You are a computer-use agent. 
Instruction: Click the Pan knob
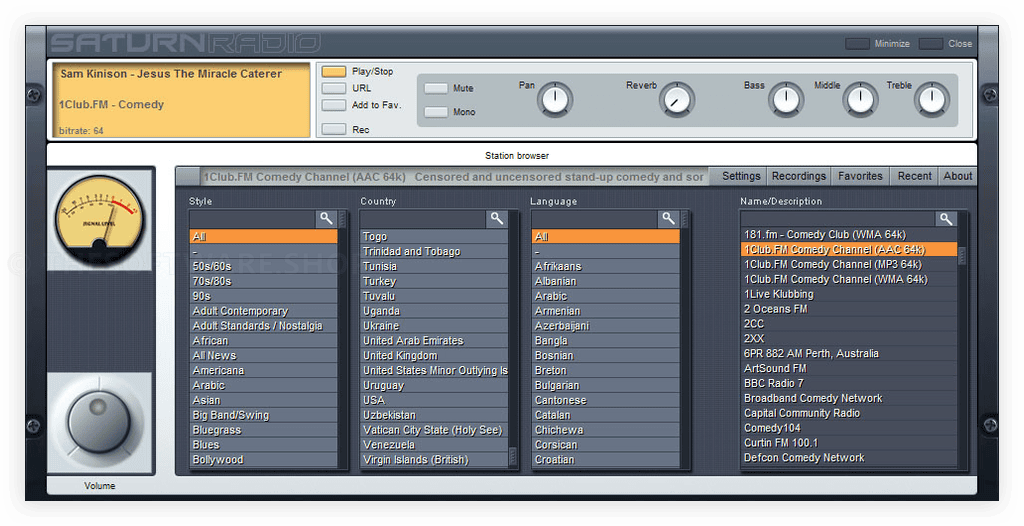(x=555, y=100)
